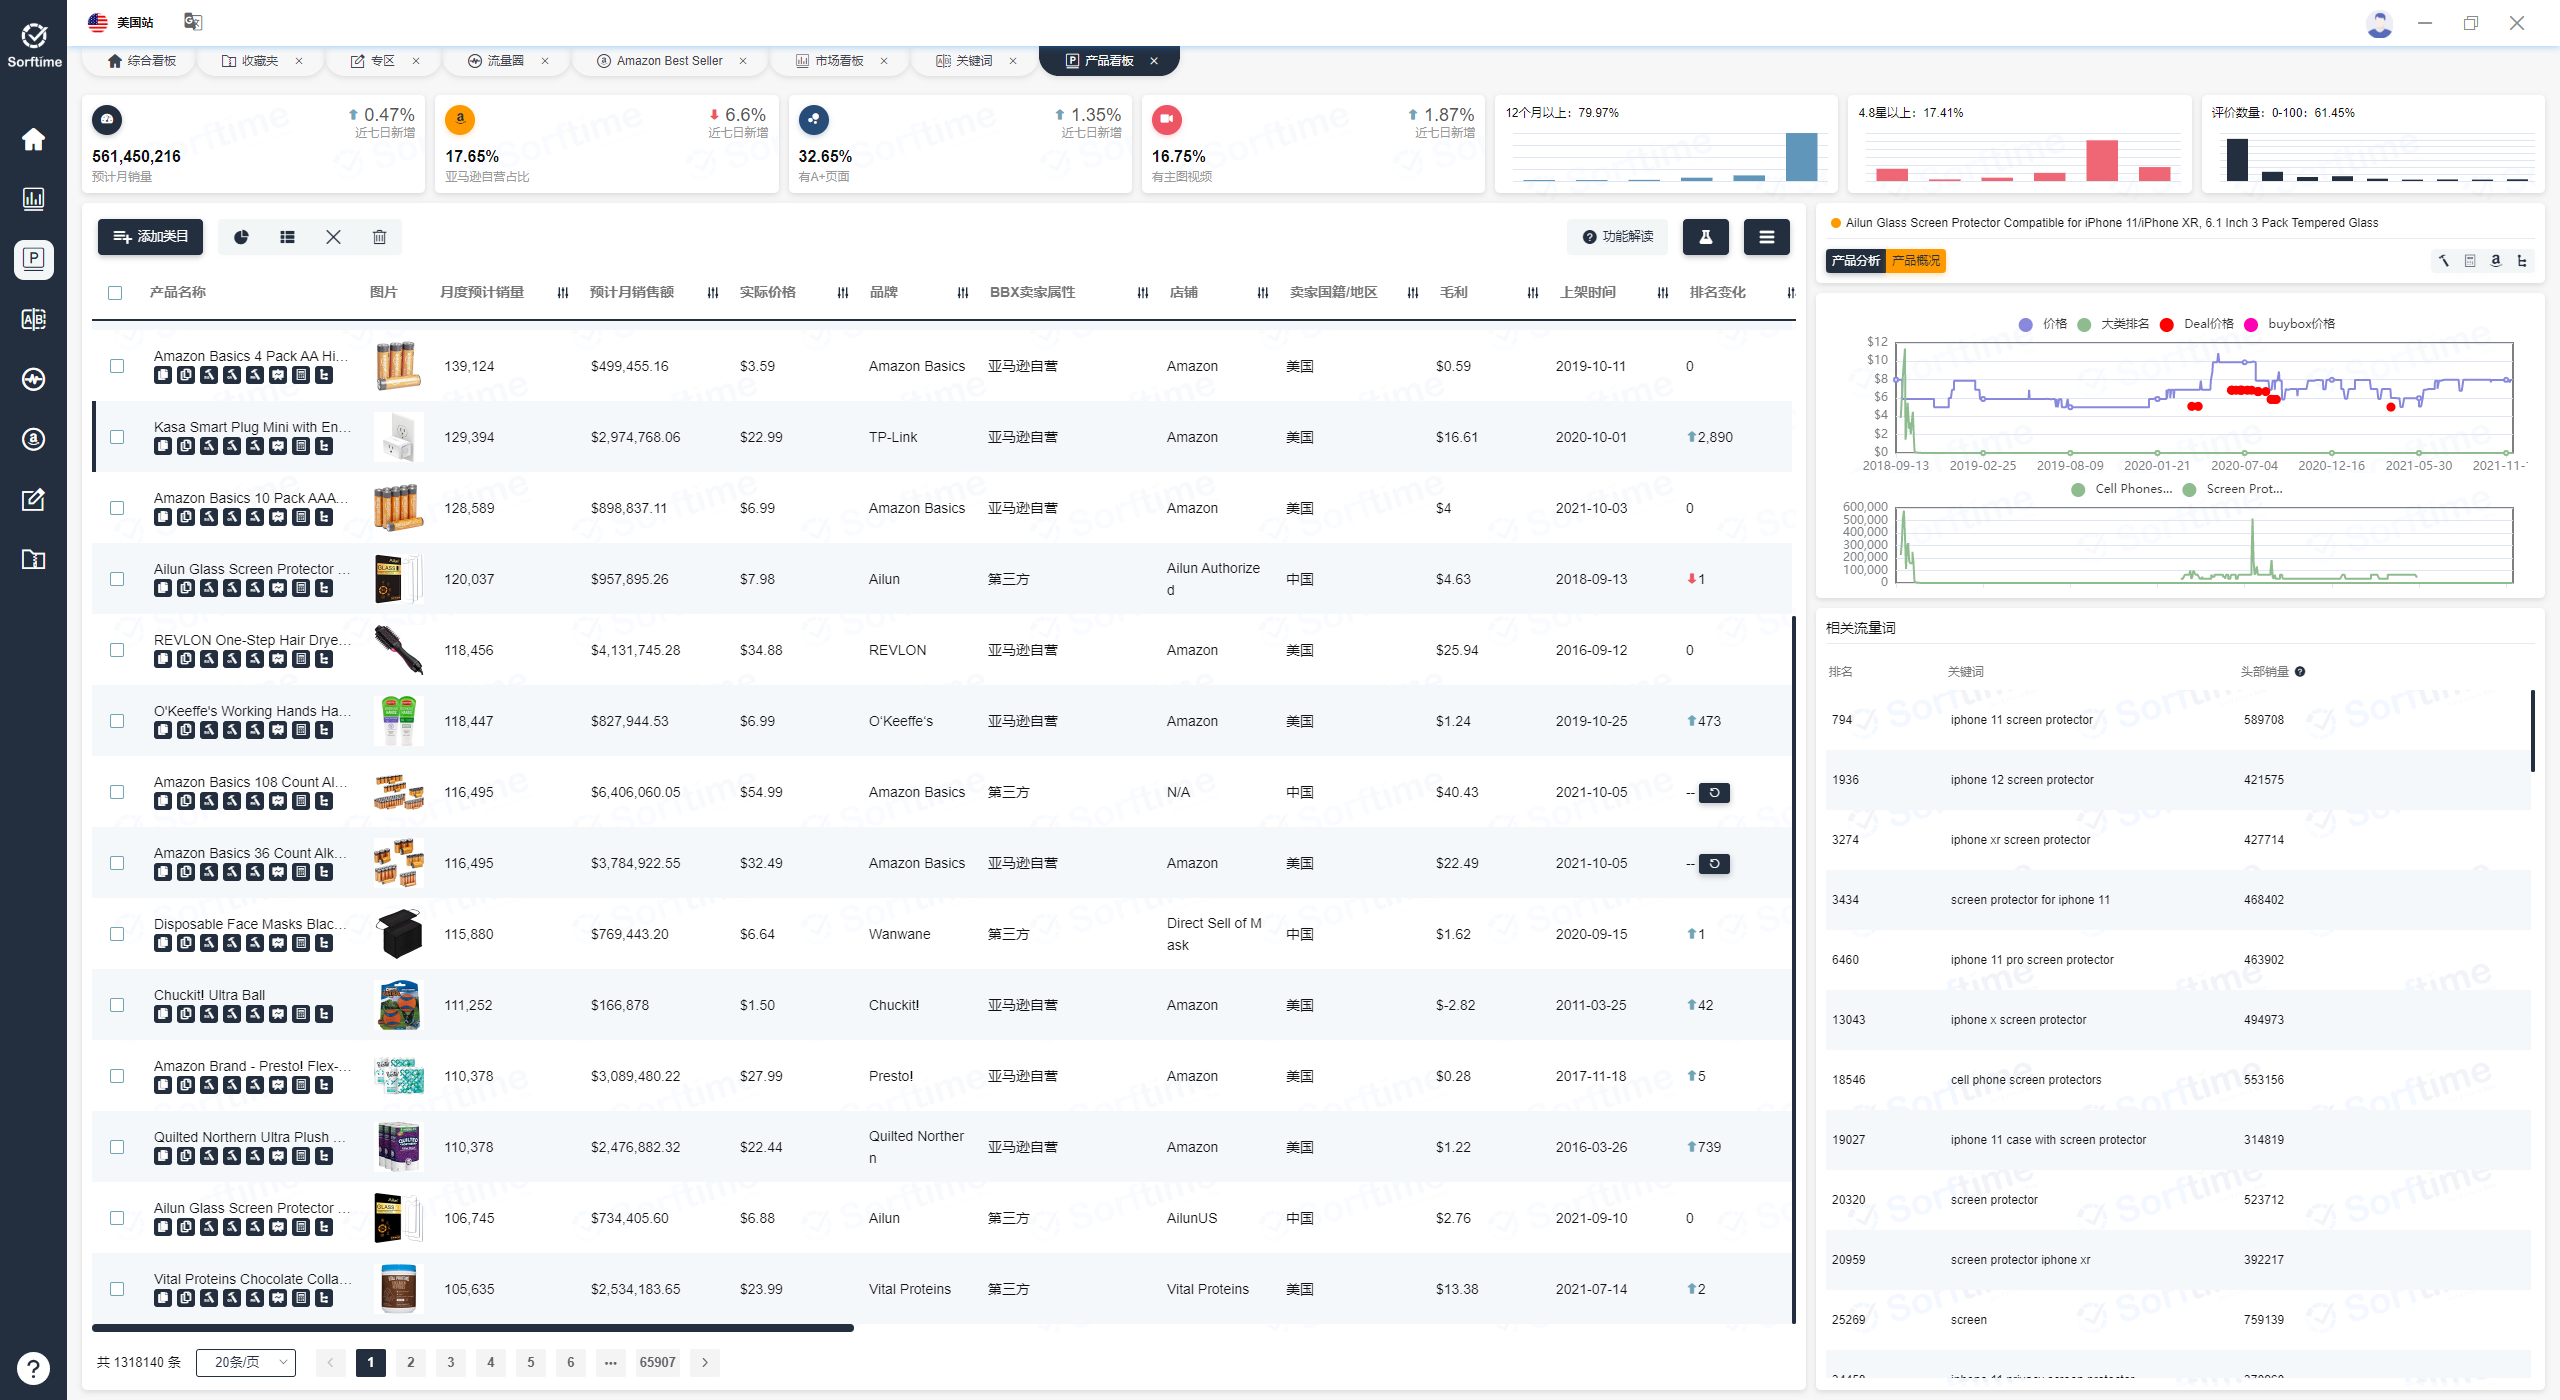Click the 功能解读 help button
Screen dimensions: 2560x1400
point(1618,237)
